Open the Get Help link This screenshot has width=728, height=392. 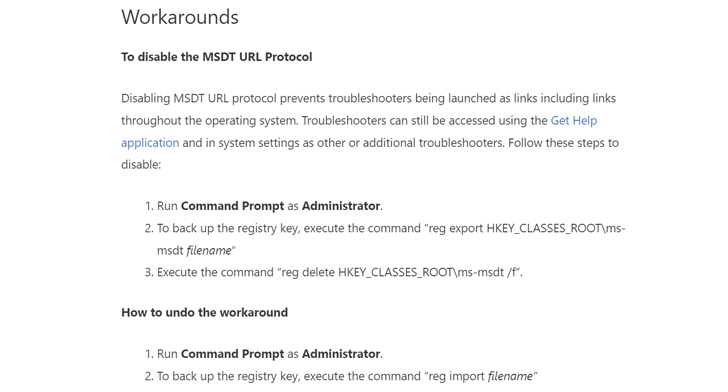[x=573, y=121]
